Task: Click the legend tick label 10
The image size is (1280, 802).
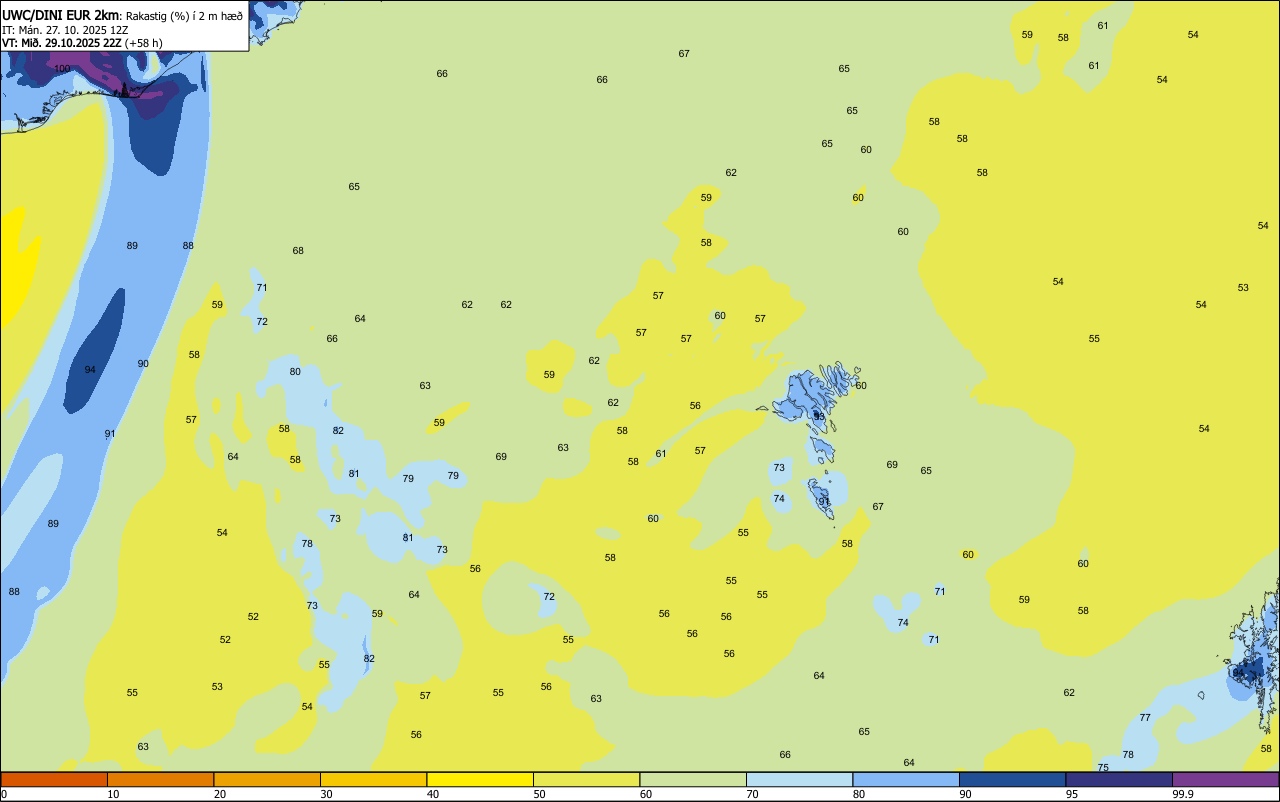Action: point(113,794)
